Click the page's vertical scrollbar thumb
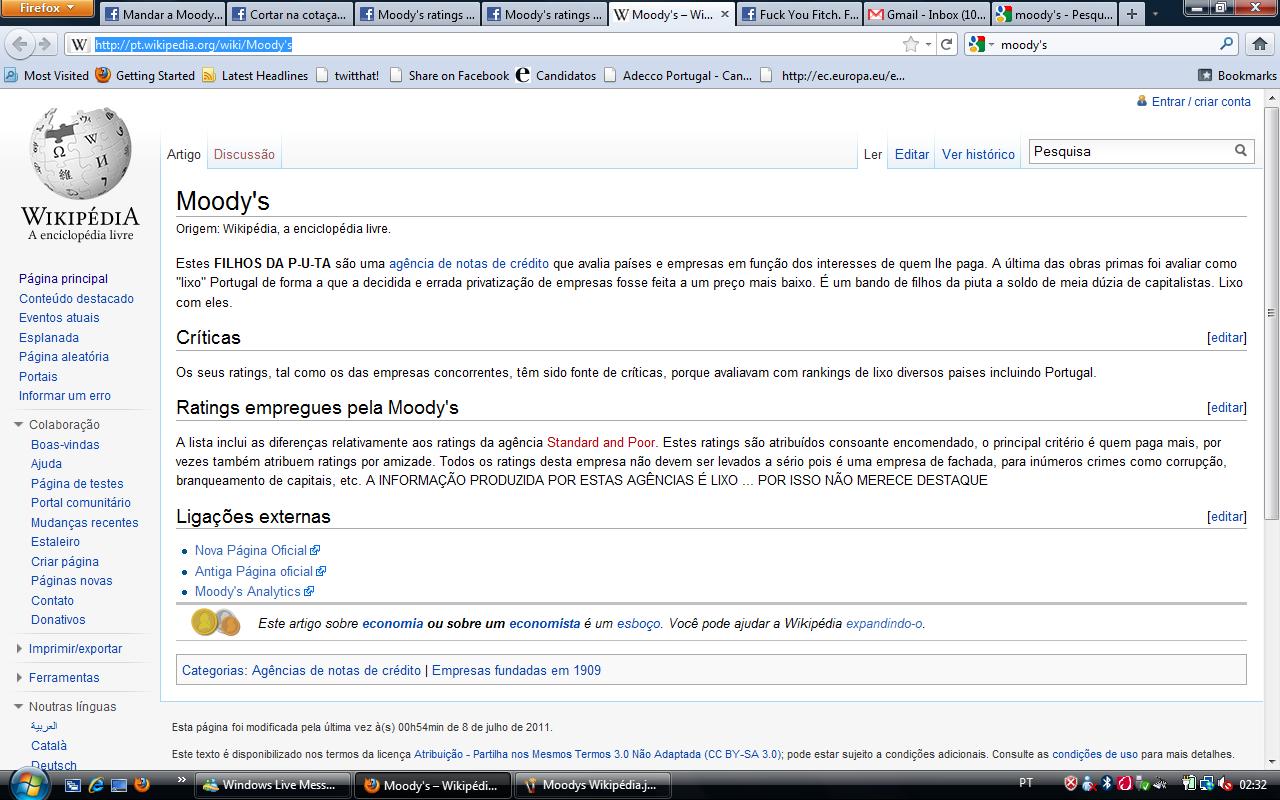Image resolution: width=1280 pixels, height=800 pixels. pyautogui.click(x=1271, y=312)
